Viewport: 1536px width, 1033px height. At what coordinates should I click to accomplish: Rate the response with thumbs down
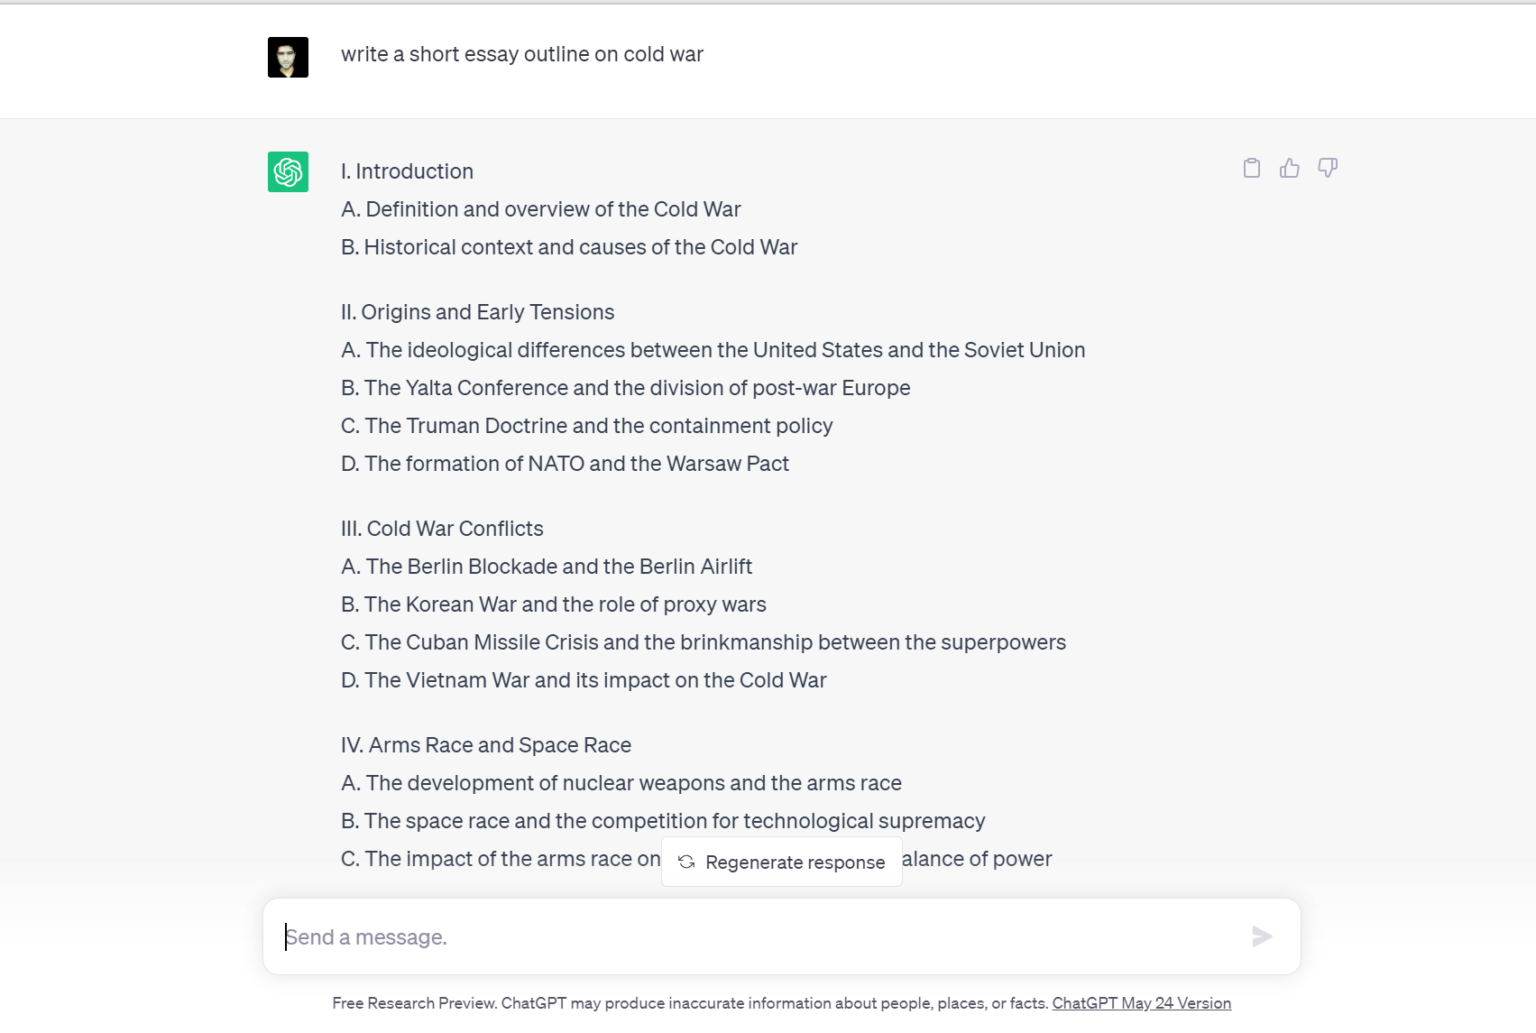(1327, 168)
